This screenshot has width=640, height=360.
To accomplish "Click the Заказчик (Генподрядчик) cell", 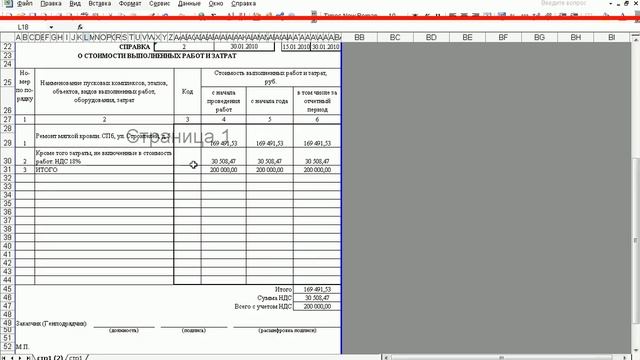I will (51, 323).
